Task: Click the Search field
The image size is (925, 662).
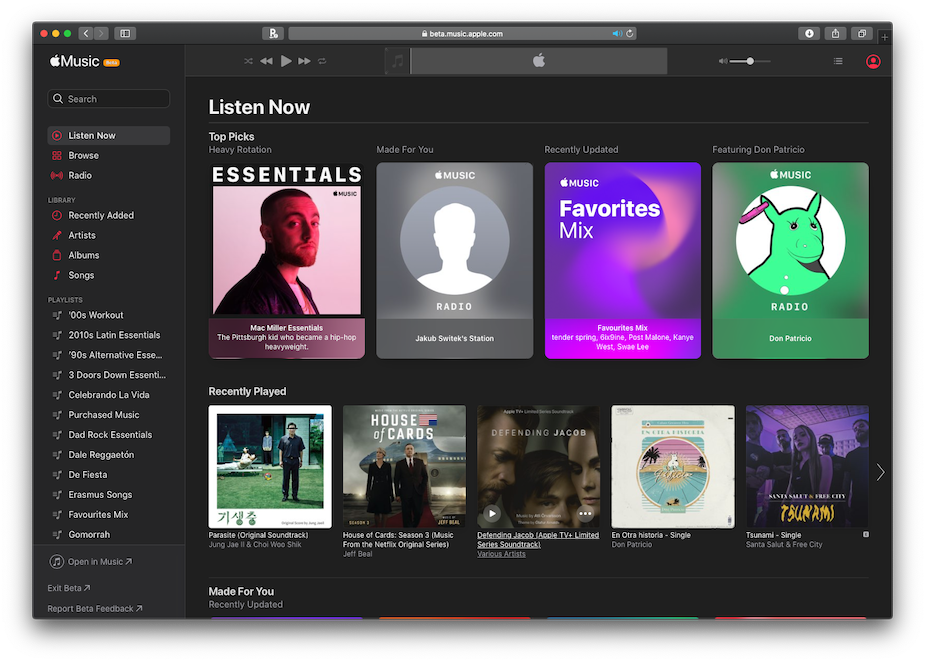Action: coord(109,99)
